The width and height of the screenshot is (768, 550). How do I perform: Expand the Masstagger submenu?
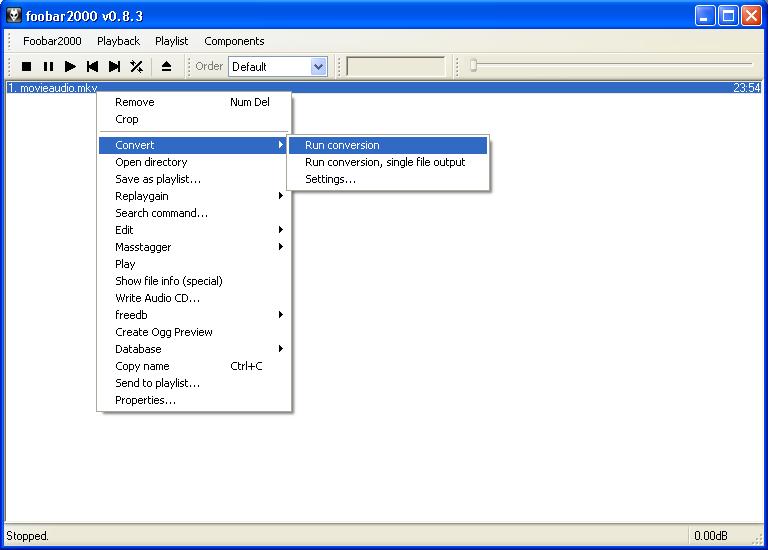point(194,247)
